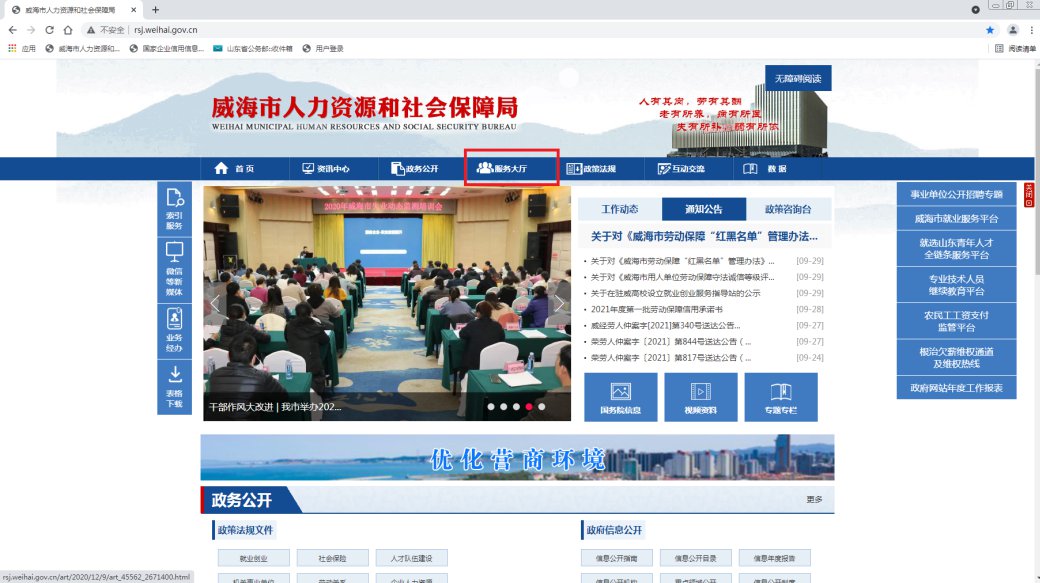Viewport: 1040px width, 583px height.
Task: Click 更多 in the 政务公开 section header
Action: tap(814, 499)
